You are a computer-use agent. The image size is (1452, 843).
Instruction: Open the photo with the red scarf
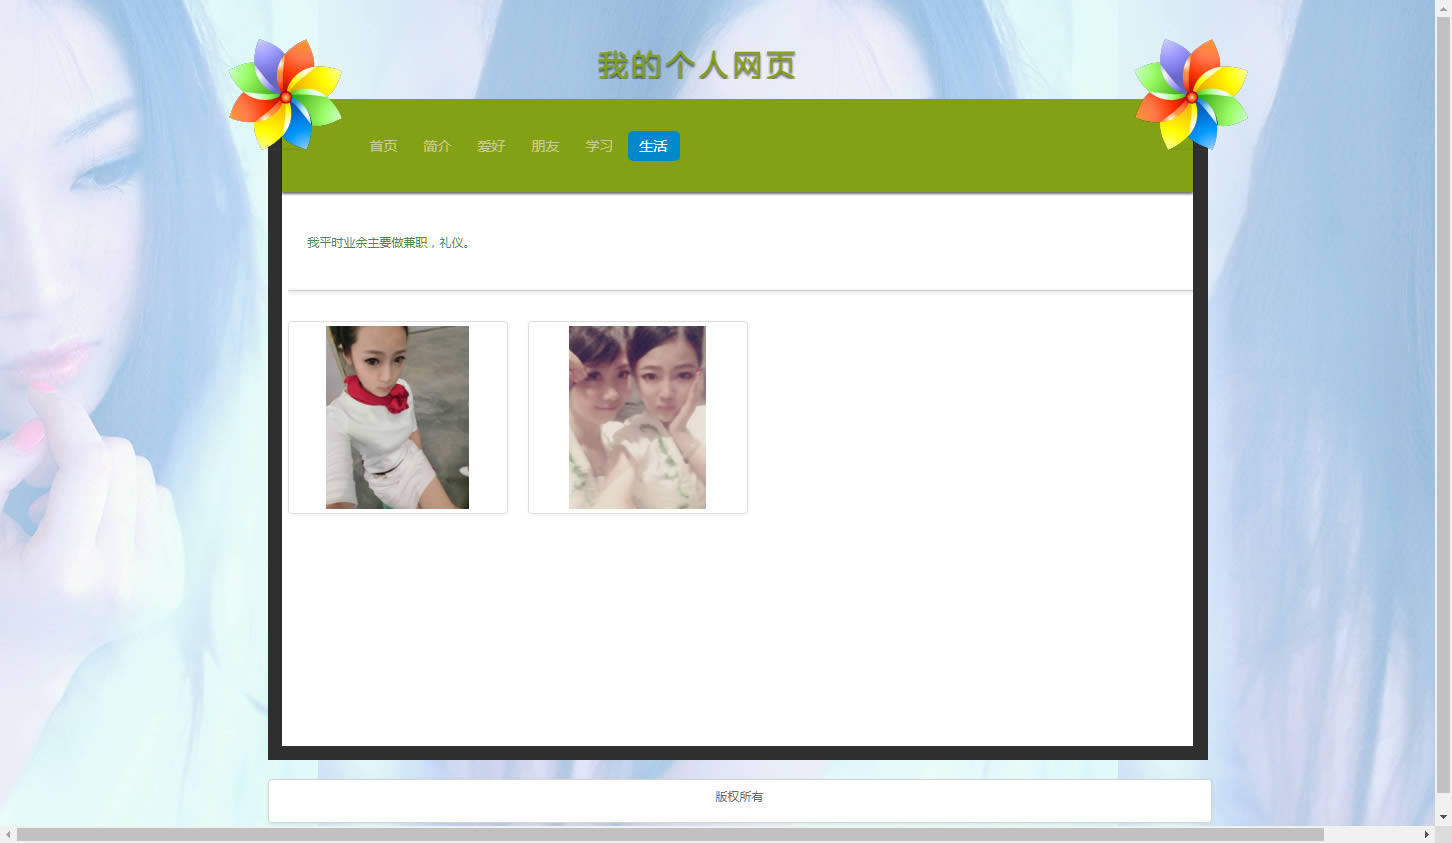click(x=397, y=417)
